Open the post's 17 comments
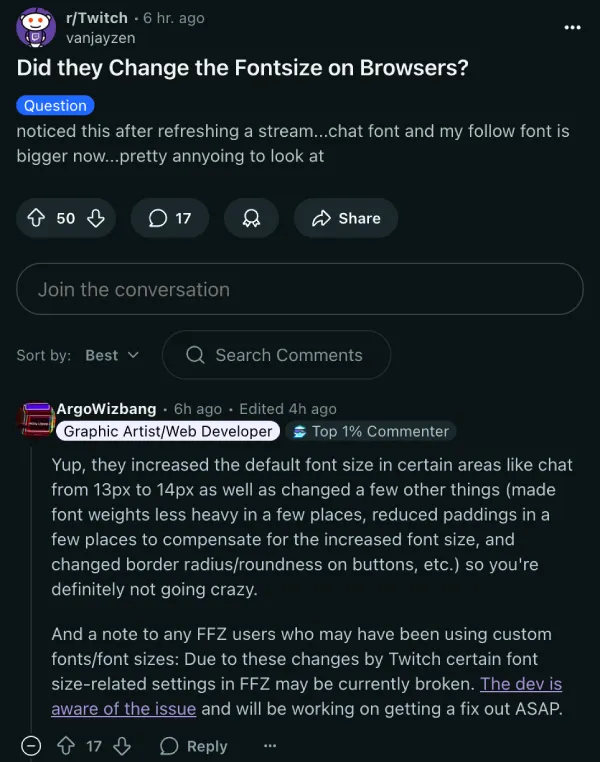This screenshot has width=600, height=762. tap(170, 218)
